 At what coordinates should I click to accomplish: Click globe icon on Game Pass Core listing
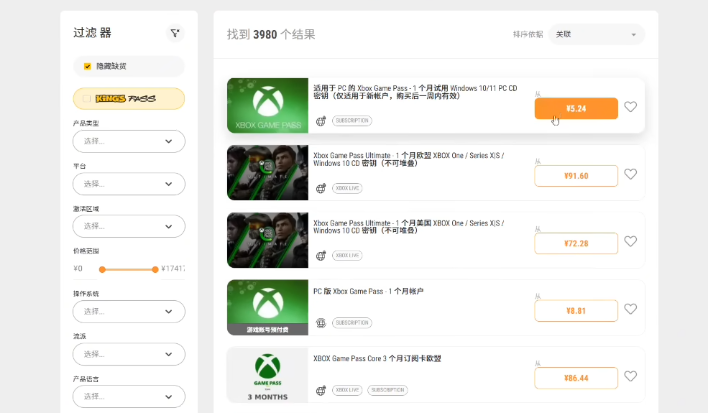coord(321,390)
